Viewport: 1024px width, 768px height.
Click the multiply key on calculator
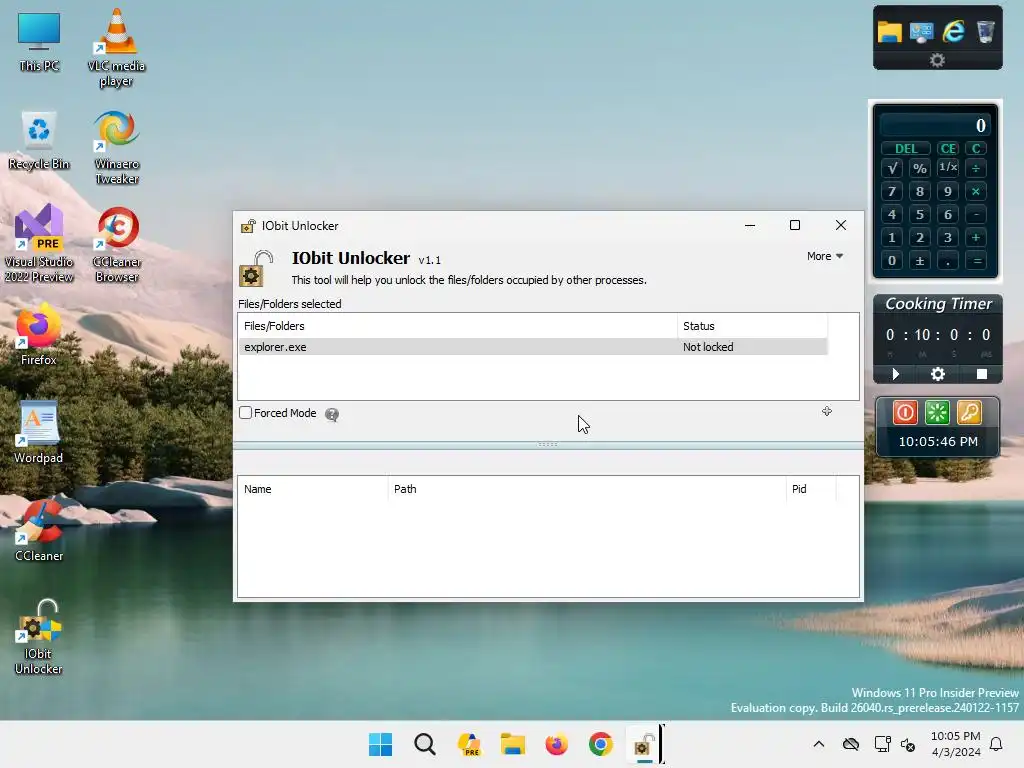tap(976, 191)
